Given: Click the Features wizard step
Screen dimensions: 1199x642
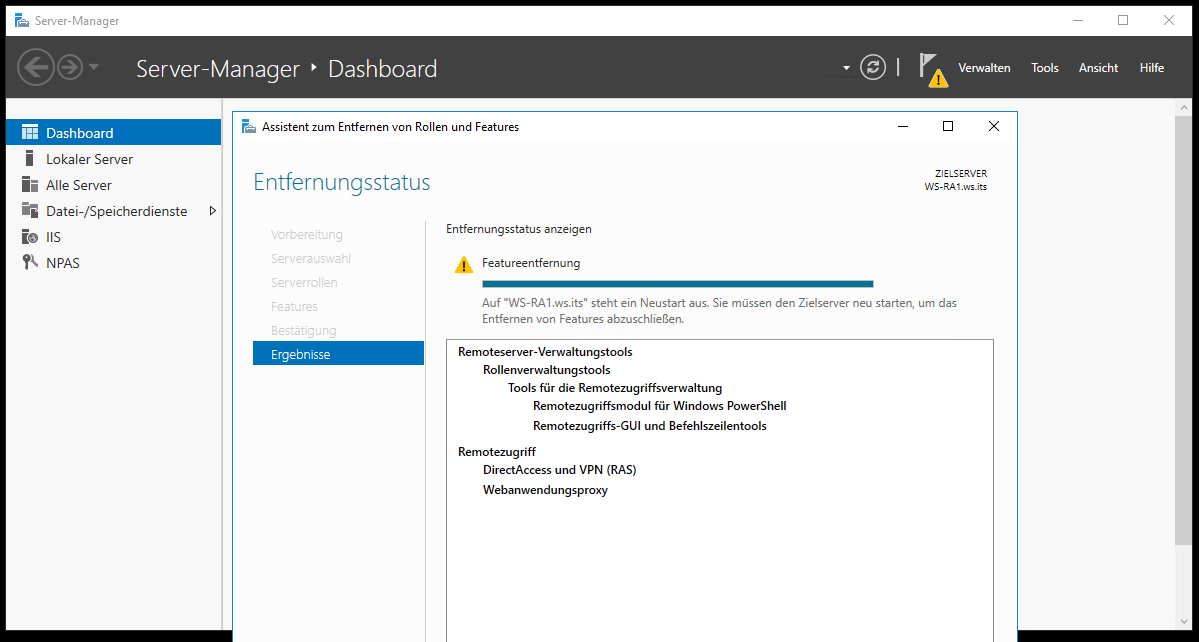Looking at the screenshot, I should tap(294, 306).
